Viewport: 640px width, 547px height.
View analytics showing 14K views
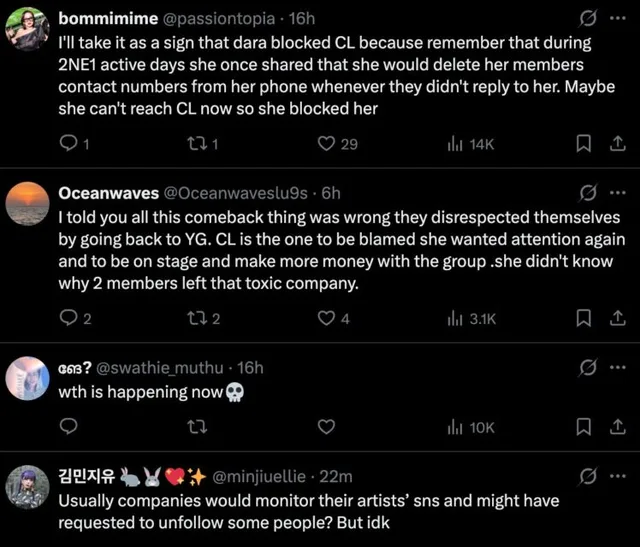pyautogui.click(x=471, y=144)
